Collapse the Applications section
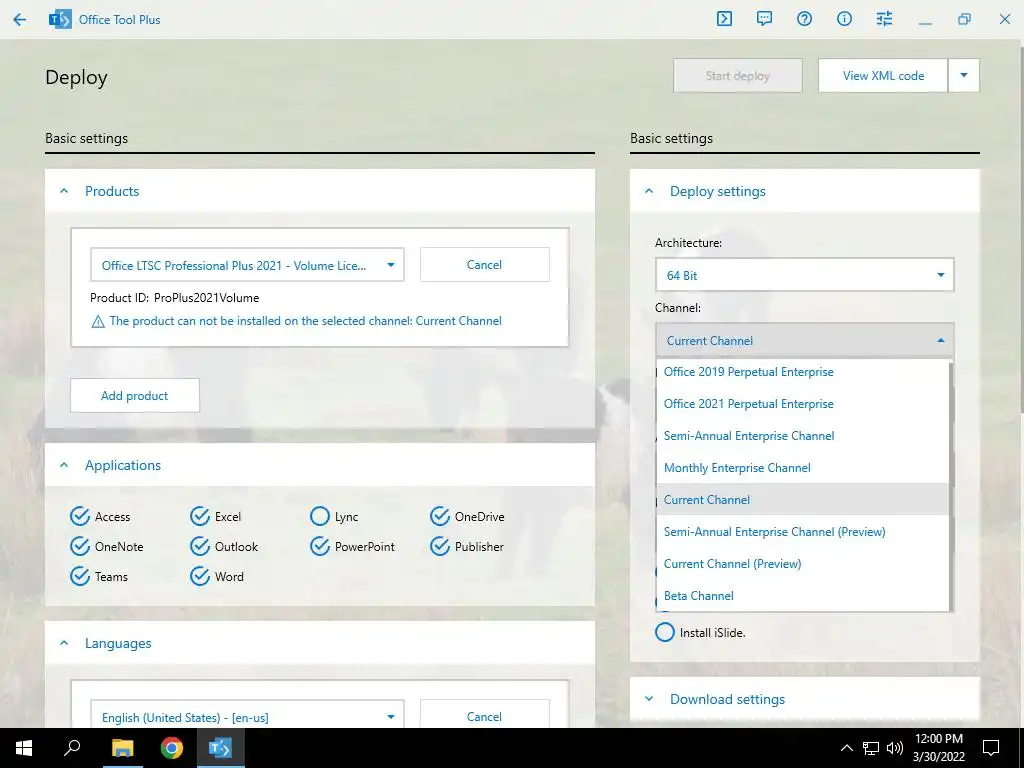Image resolution: width=1024 pixels, height=768 pixels. 64,466
